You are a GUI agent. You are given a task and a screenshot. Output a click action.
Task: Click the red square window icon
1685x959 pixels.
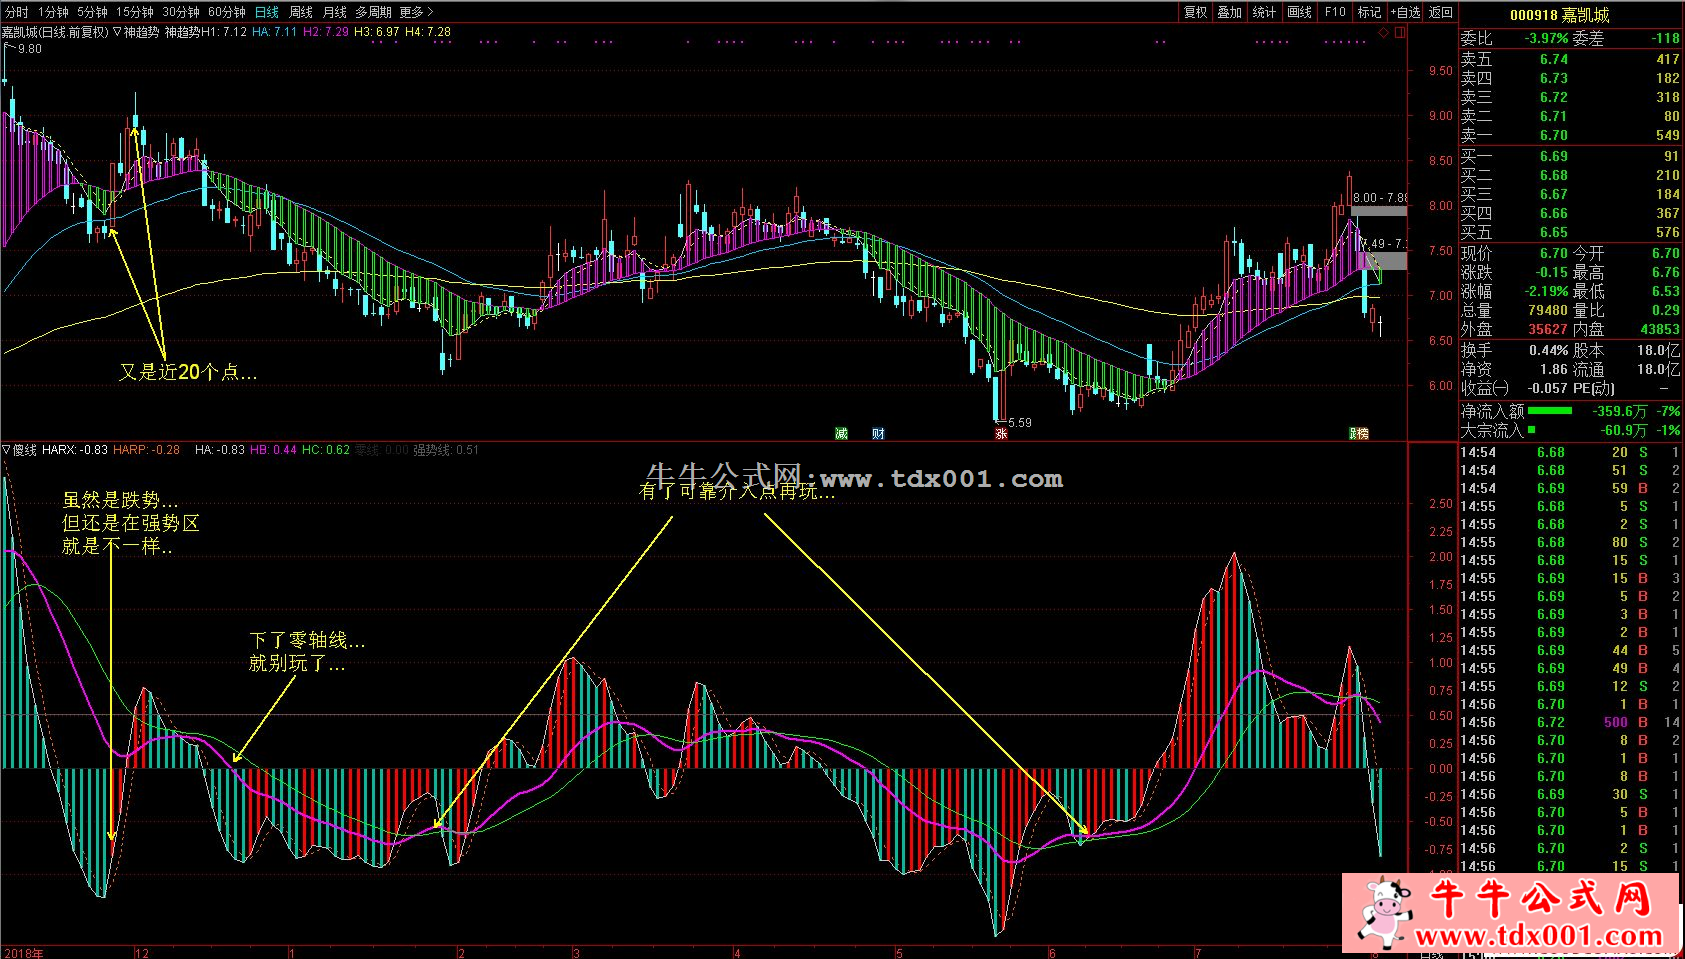coord(1400,32)
